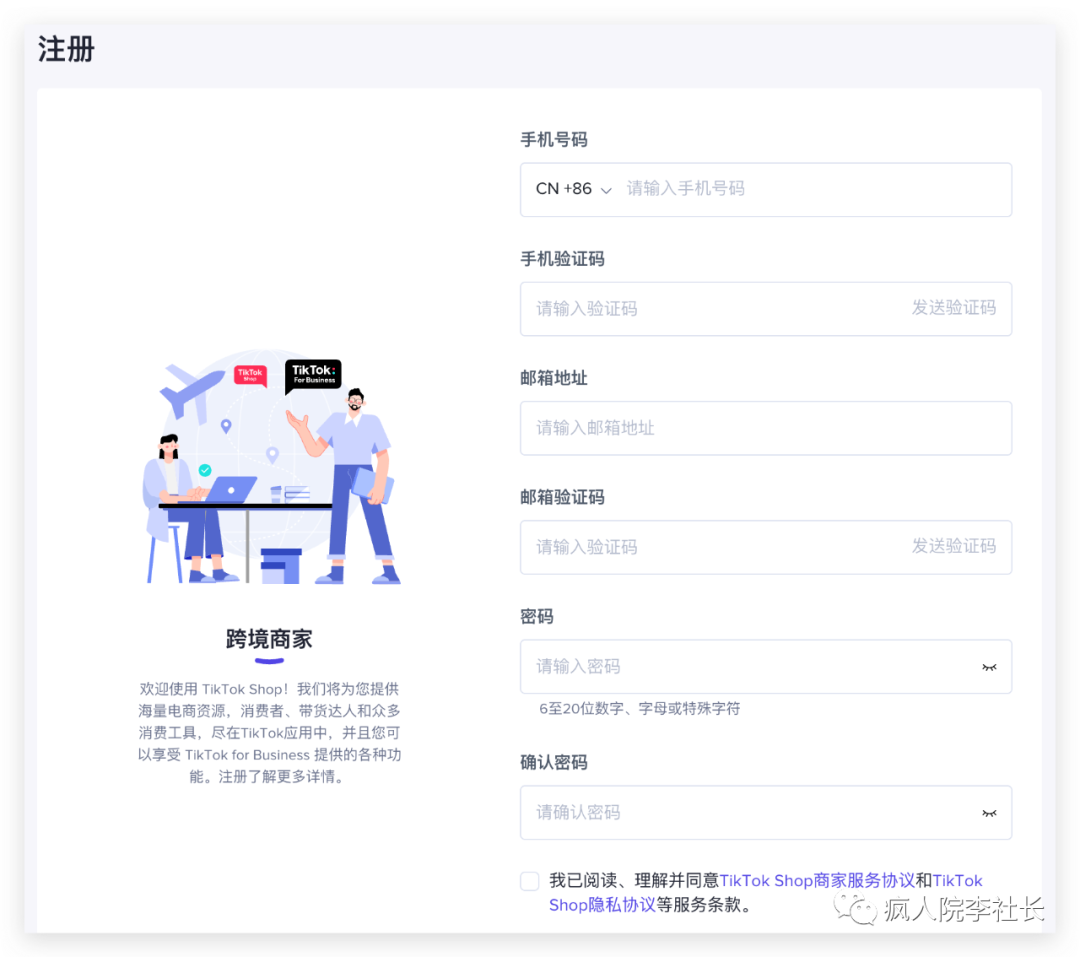Viewport: 1080px width, 957px height.
Task: Toggle visibility of the 密码 password field
Action: click(989, 667)
